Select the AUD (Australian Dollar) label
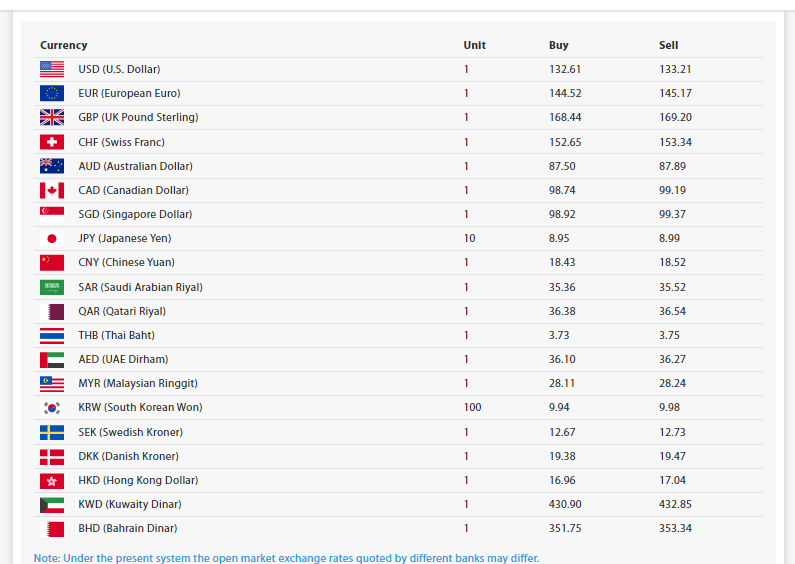795x564 pixels. click(x=135, y=166)
